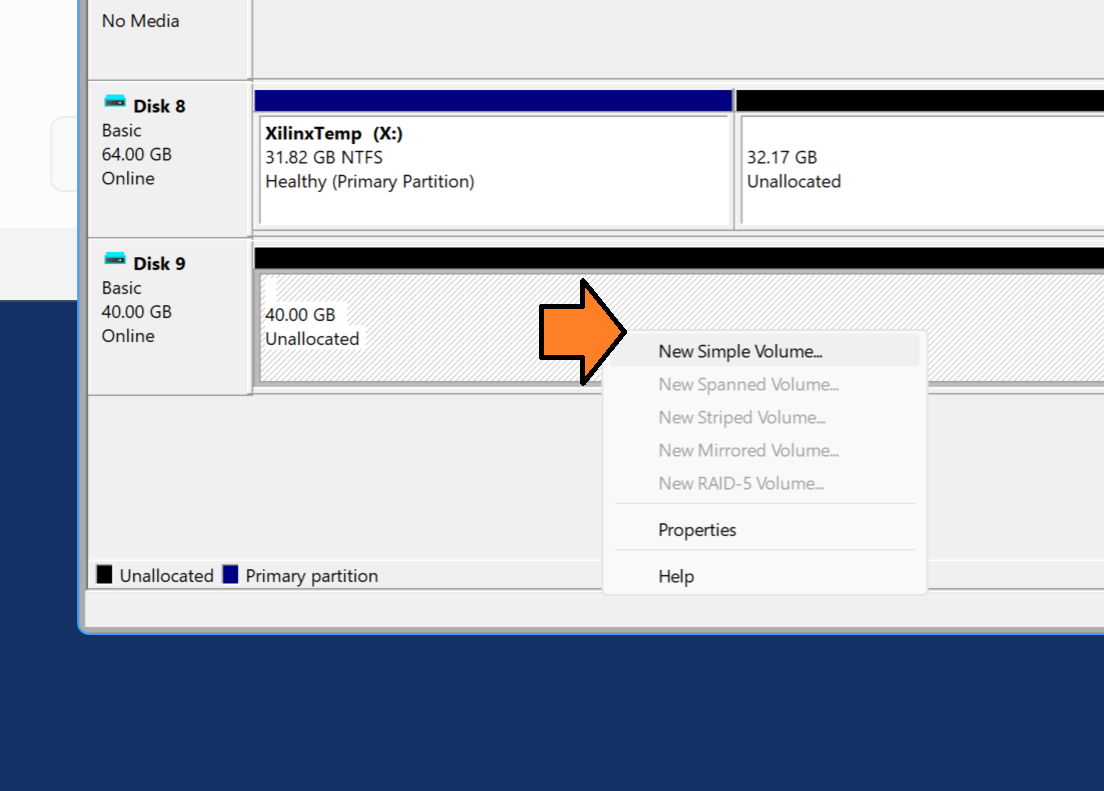
Task: Click the black bar above Disk 9 partition
Action: [679, 258]
